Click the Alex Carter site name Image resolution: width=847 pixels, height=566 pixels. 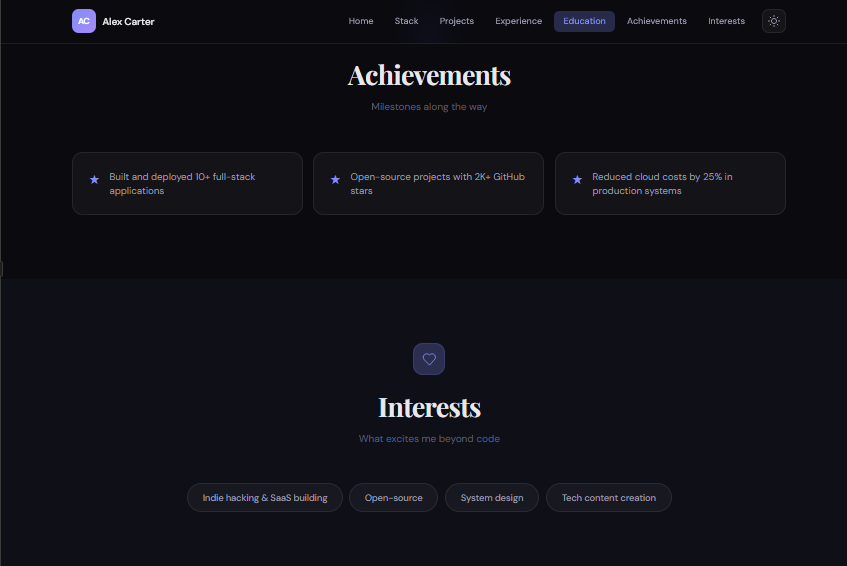coord(128,21)
